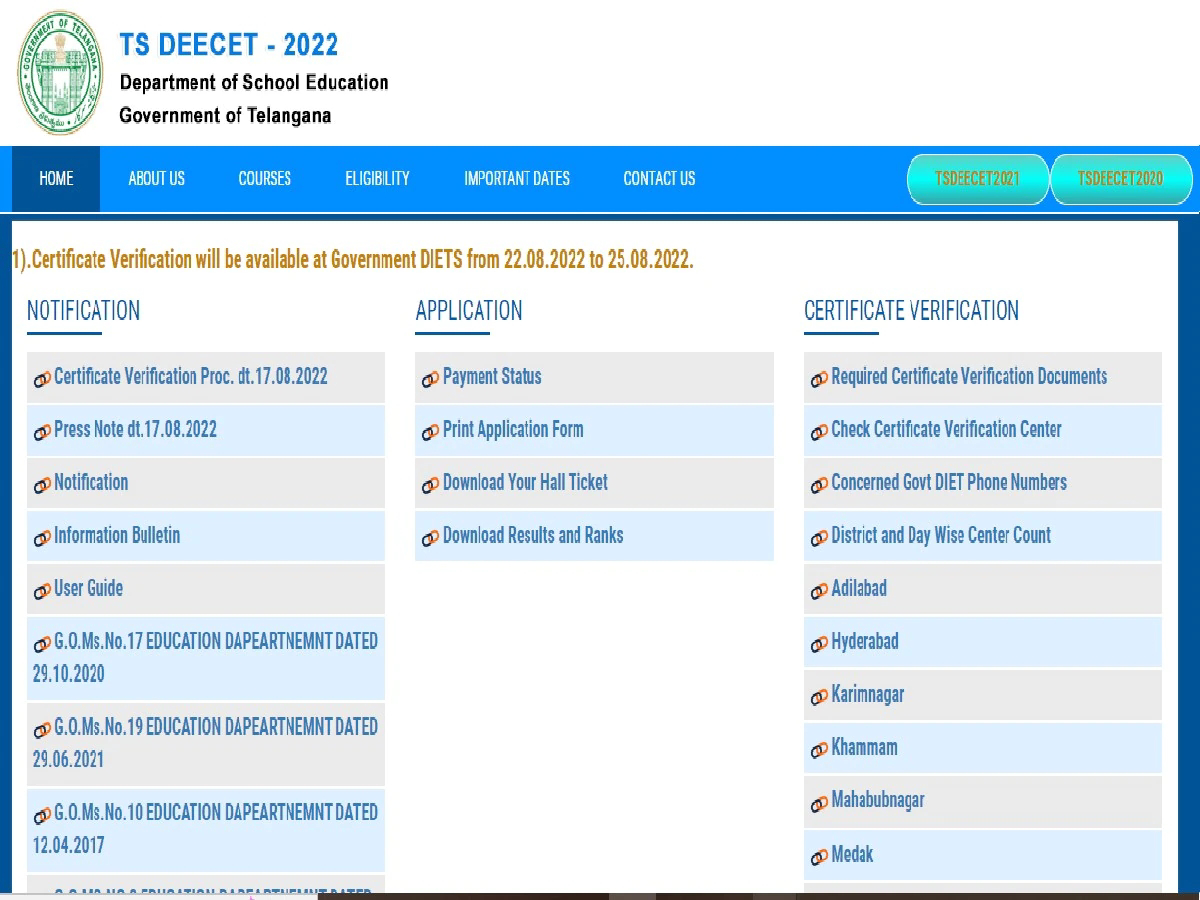Open the ELIGIBILITY menu item

pos(378,179)
